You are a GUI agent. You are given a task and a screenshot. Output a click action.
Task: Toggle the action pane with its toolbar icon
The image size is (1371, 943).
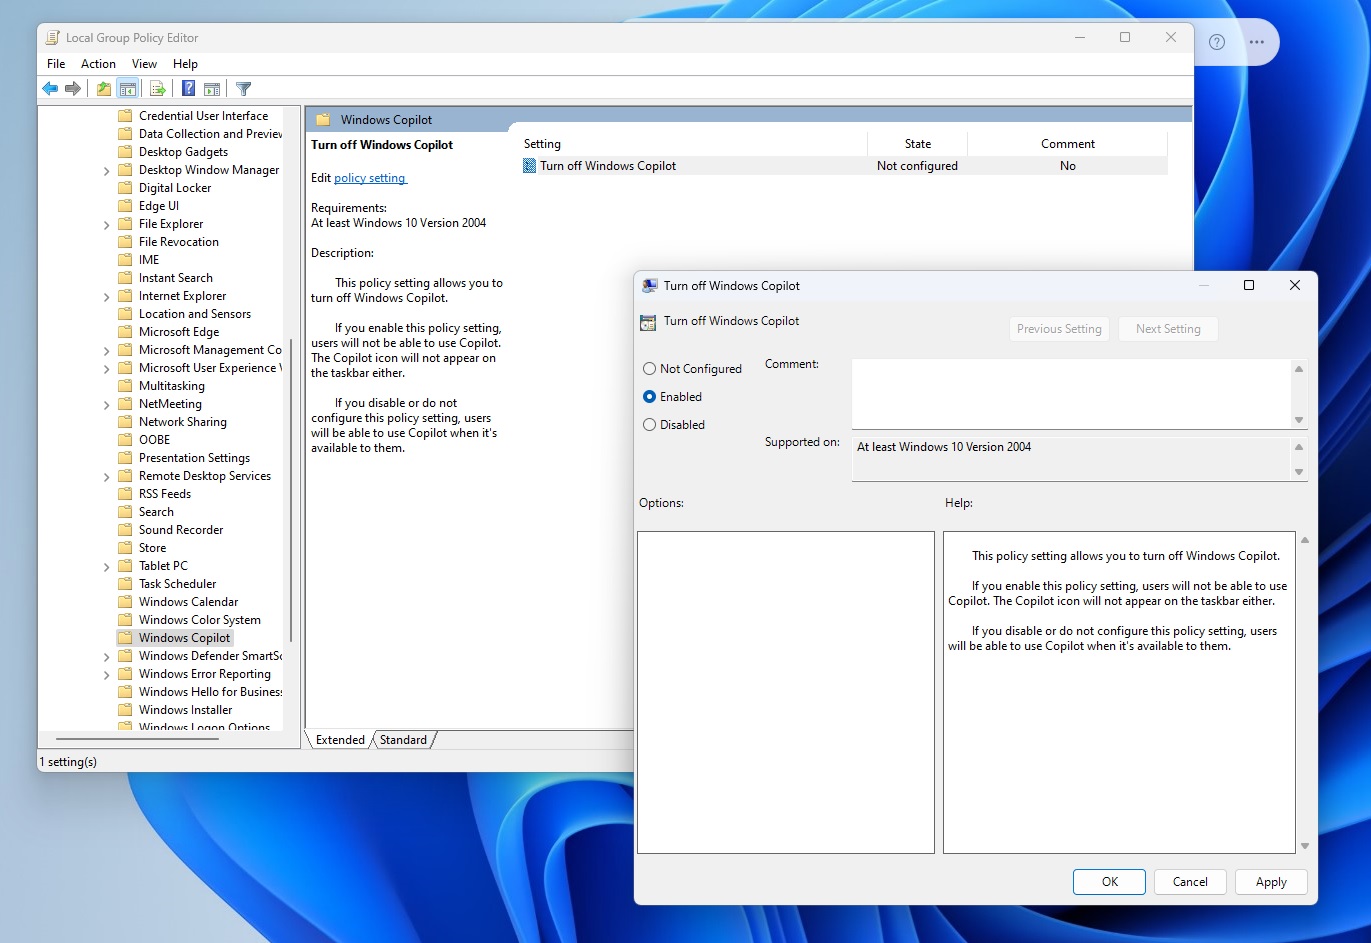[x=212, y=88]
